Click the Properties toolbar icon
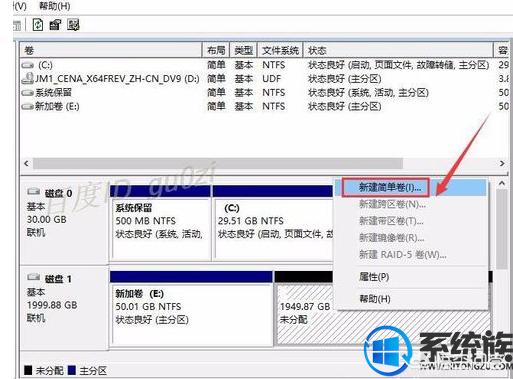Screen dimensions: 513x379 (x=55, y=25)
